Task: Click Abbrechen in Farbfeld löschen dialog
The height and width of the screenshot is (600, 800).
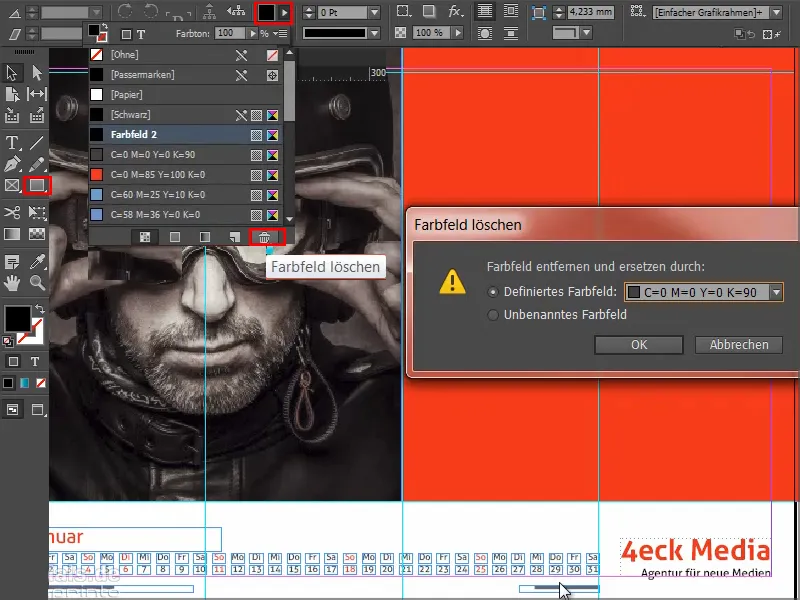Action: pyautogui.click(x=739, y=345)
